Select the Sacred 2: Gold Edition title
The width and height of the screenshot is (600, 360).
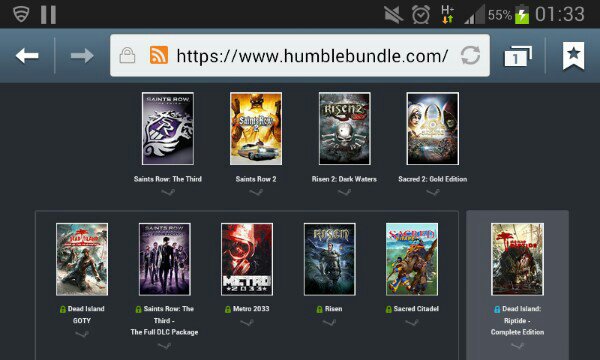(432, 179)
